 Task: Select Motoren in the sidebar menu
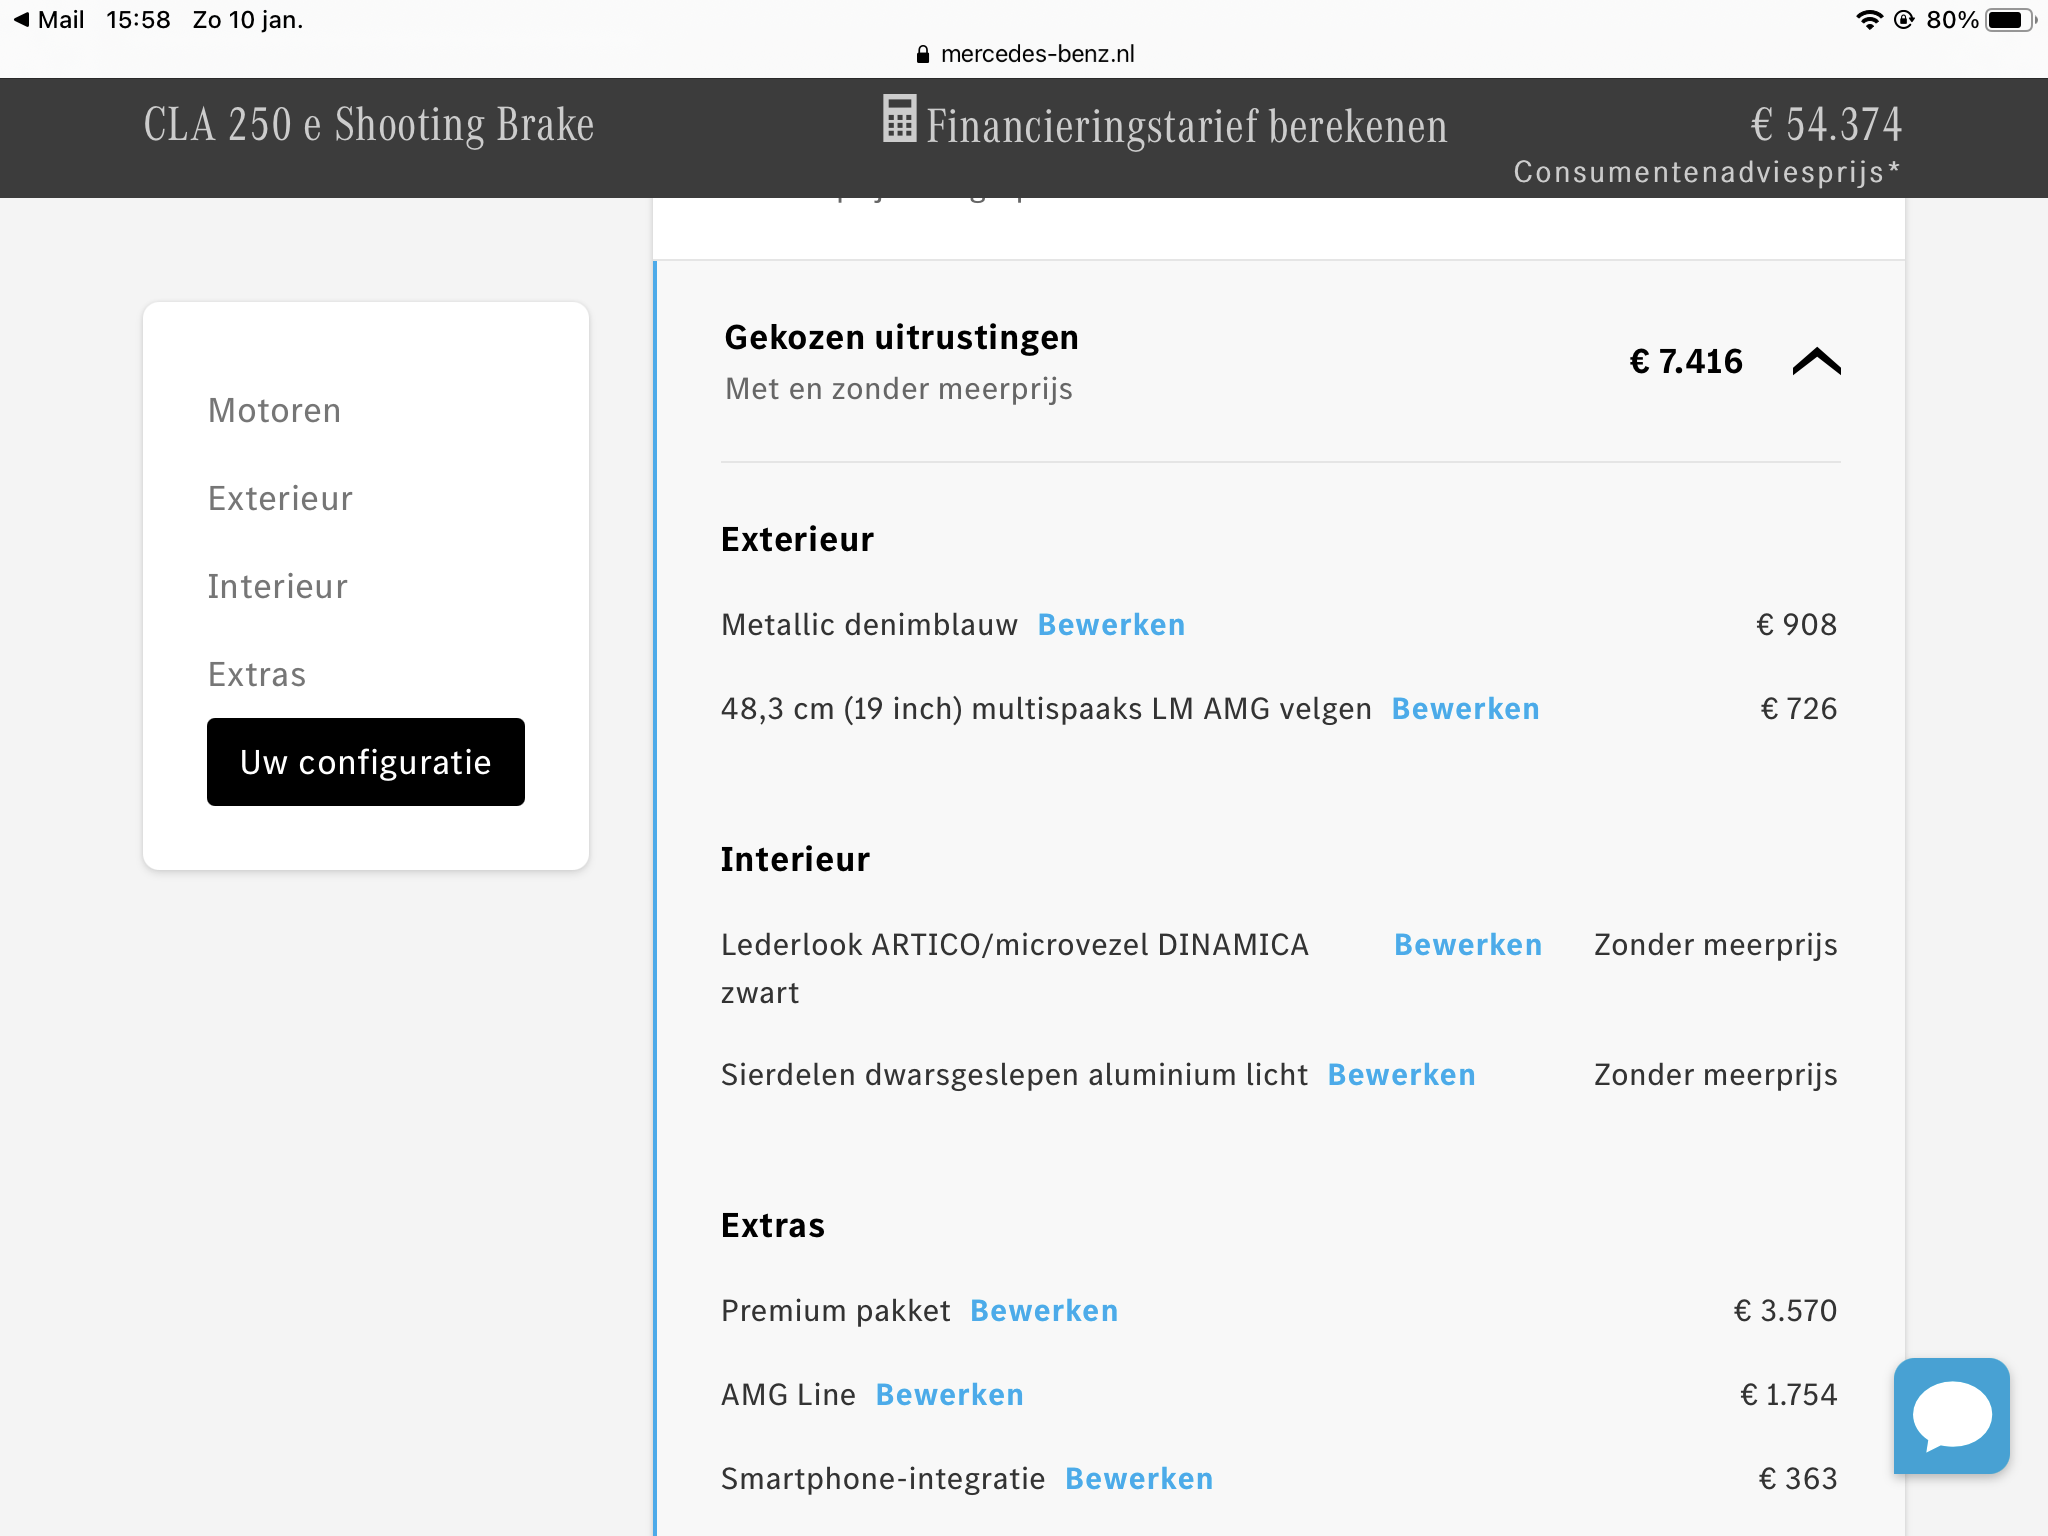tap(274, 411)
